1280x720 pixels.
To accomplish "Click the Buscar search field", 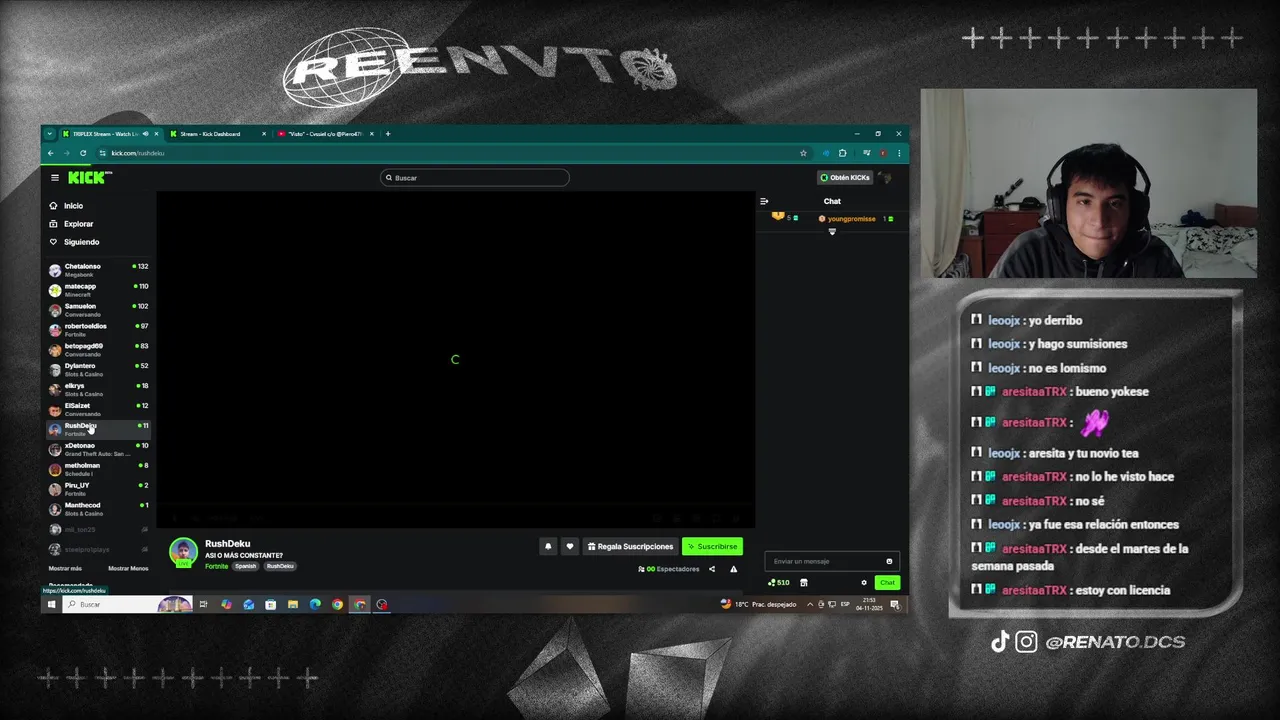I will (x=475, y=177).
